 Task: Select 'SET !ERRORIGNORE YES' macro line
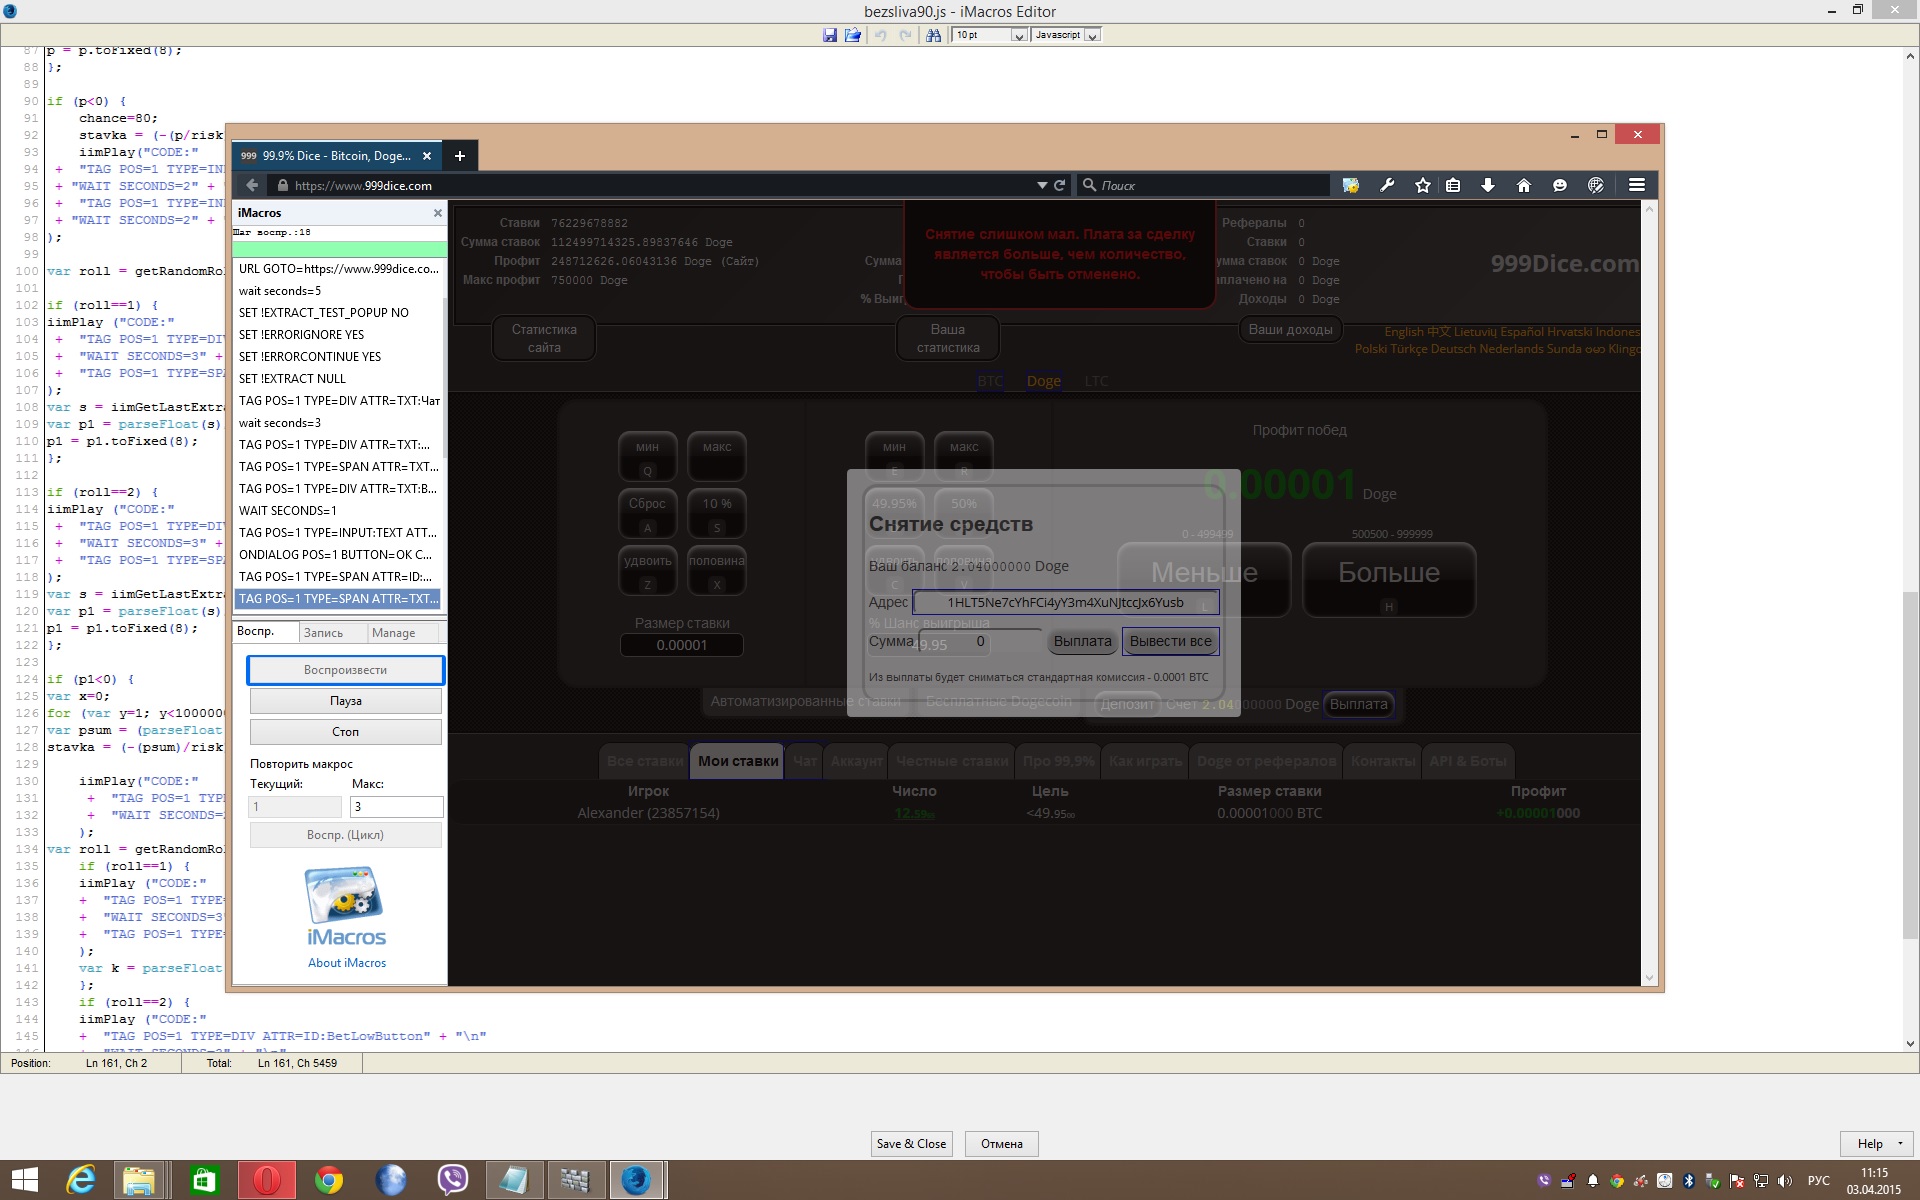[337, 335]
